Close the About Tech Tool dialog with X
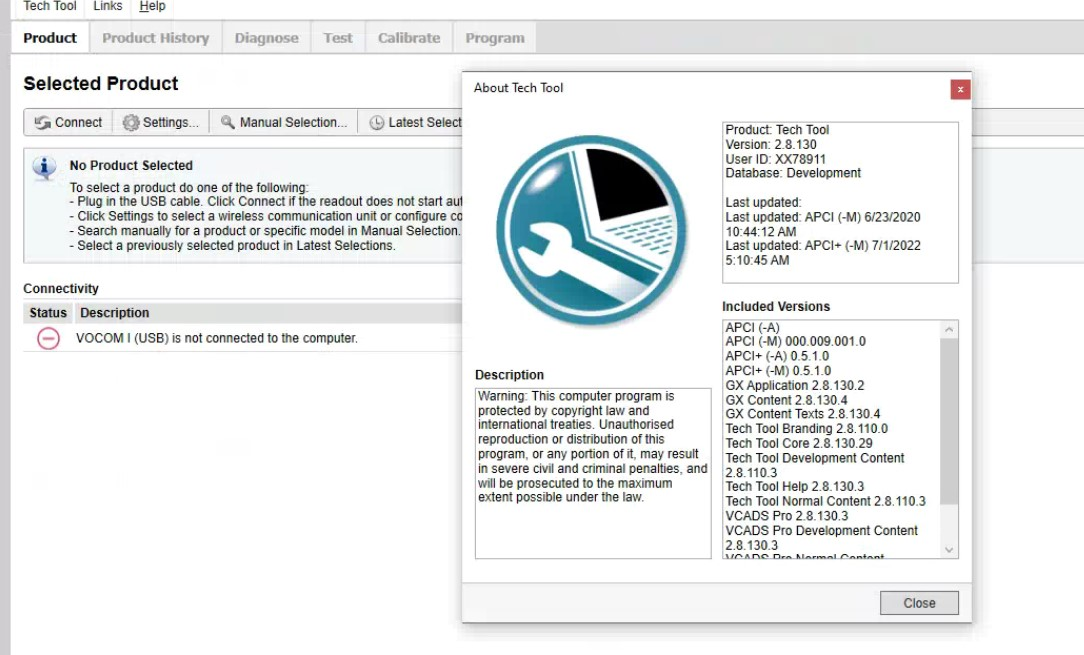 tap(960, 89)
